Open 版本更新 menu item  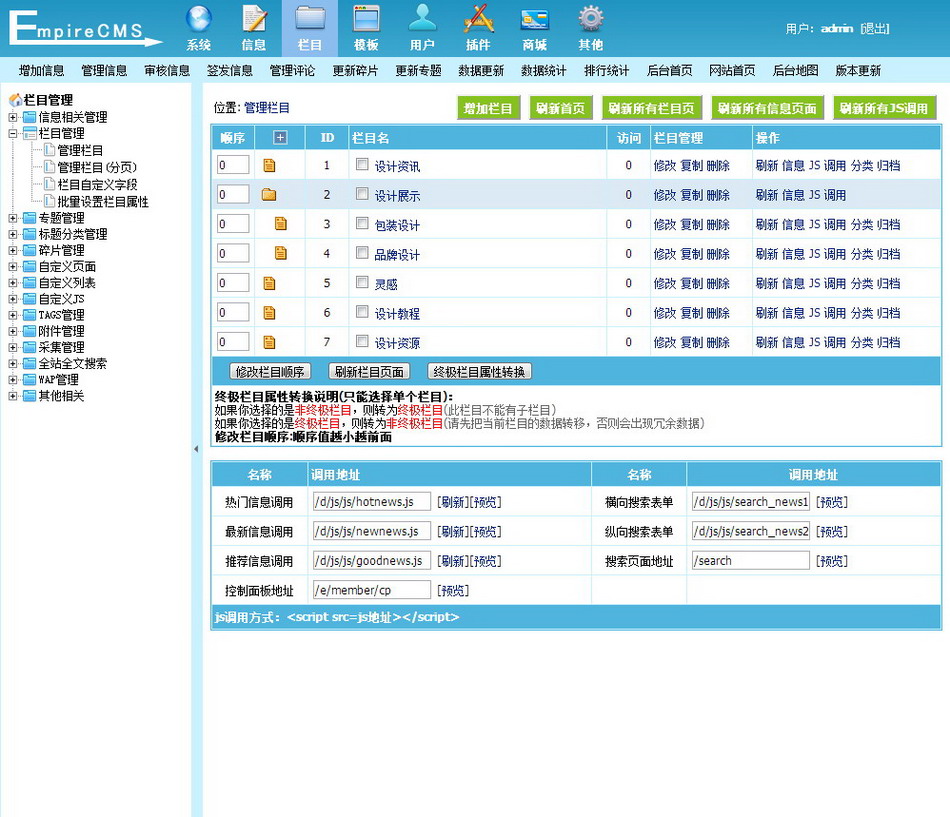point(858,70)
